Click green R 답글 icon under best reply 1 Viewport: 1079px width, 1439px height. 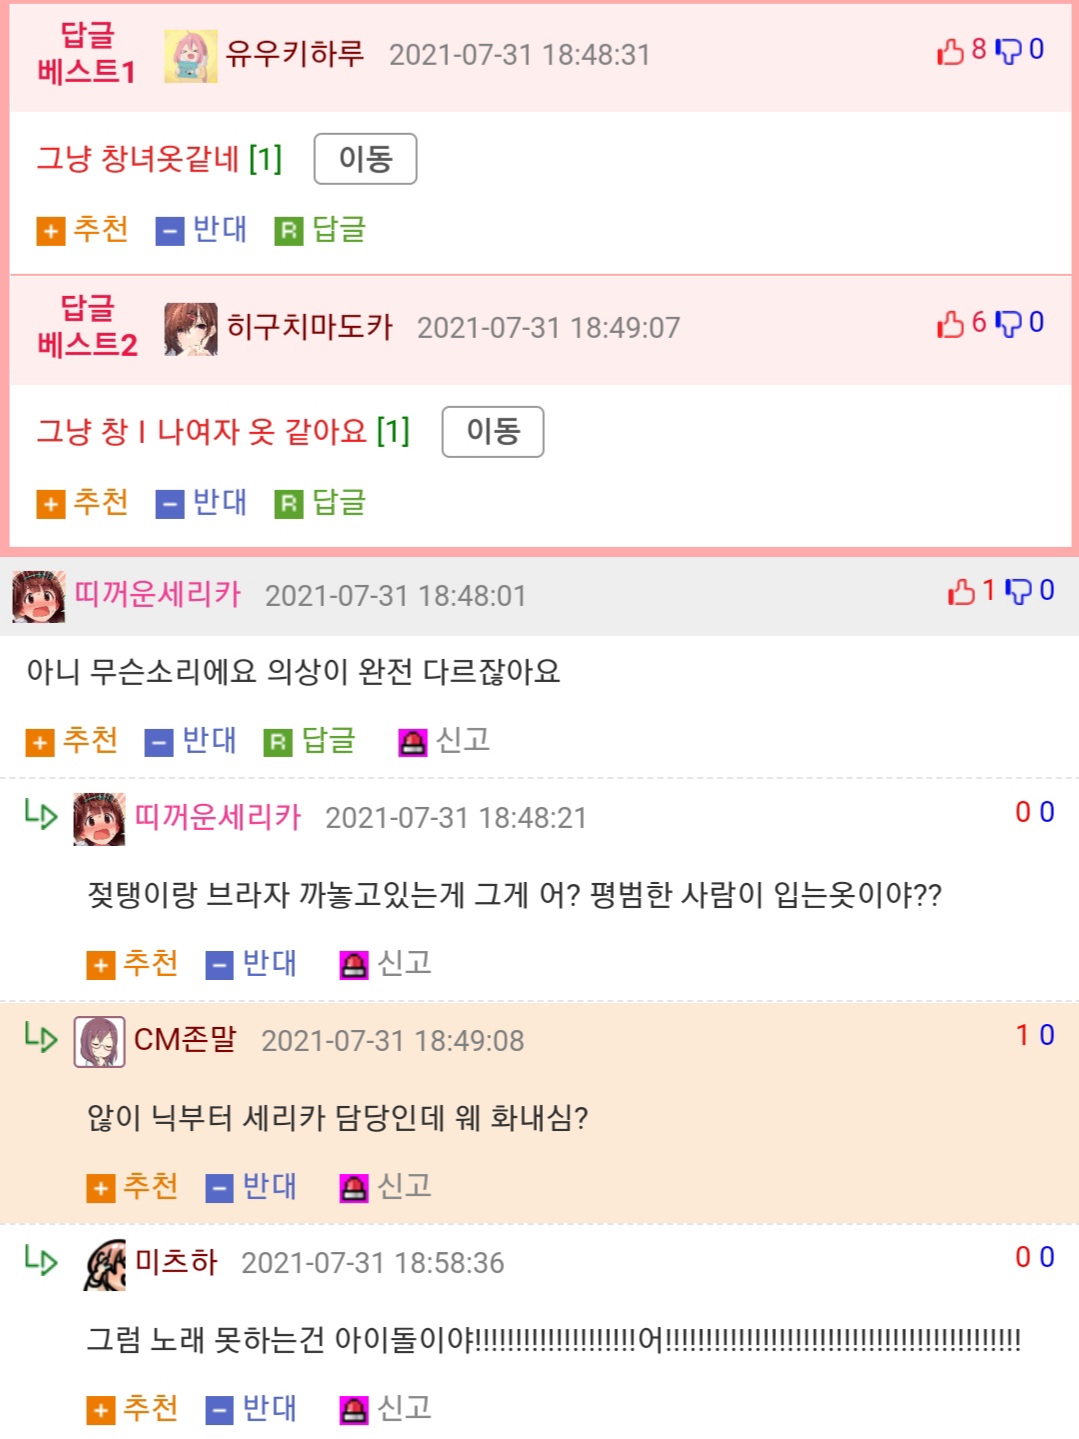(x=289, y=231)
